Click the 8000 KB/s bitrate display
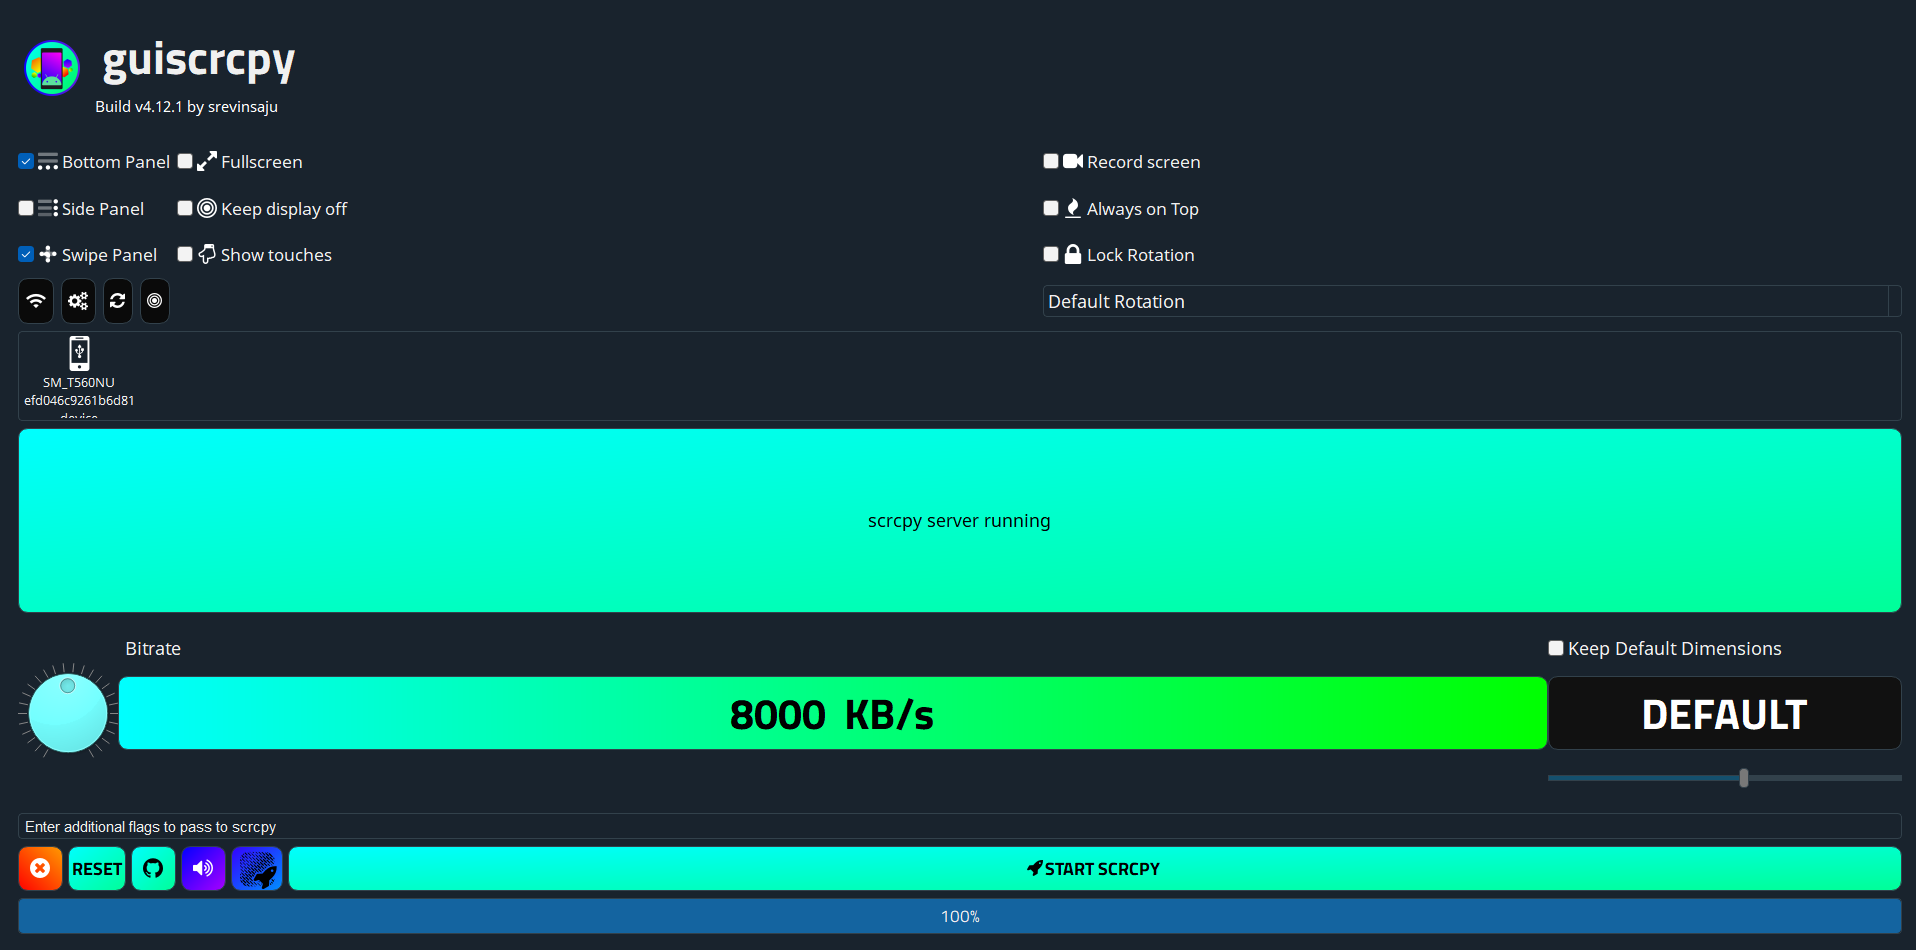Image resolution: width=1916 pixels, height=950 pixels. [x=832, y=713]
